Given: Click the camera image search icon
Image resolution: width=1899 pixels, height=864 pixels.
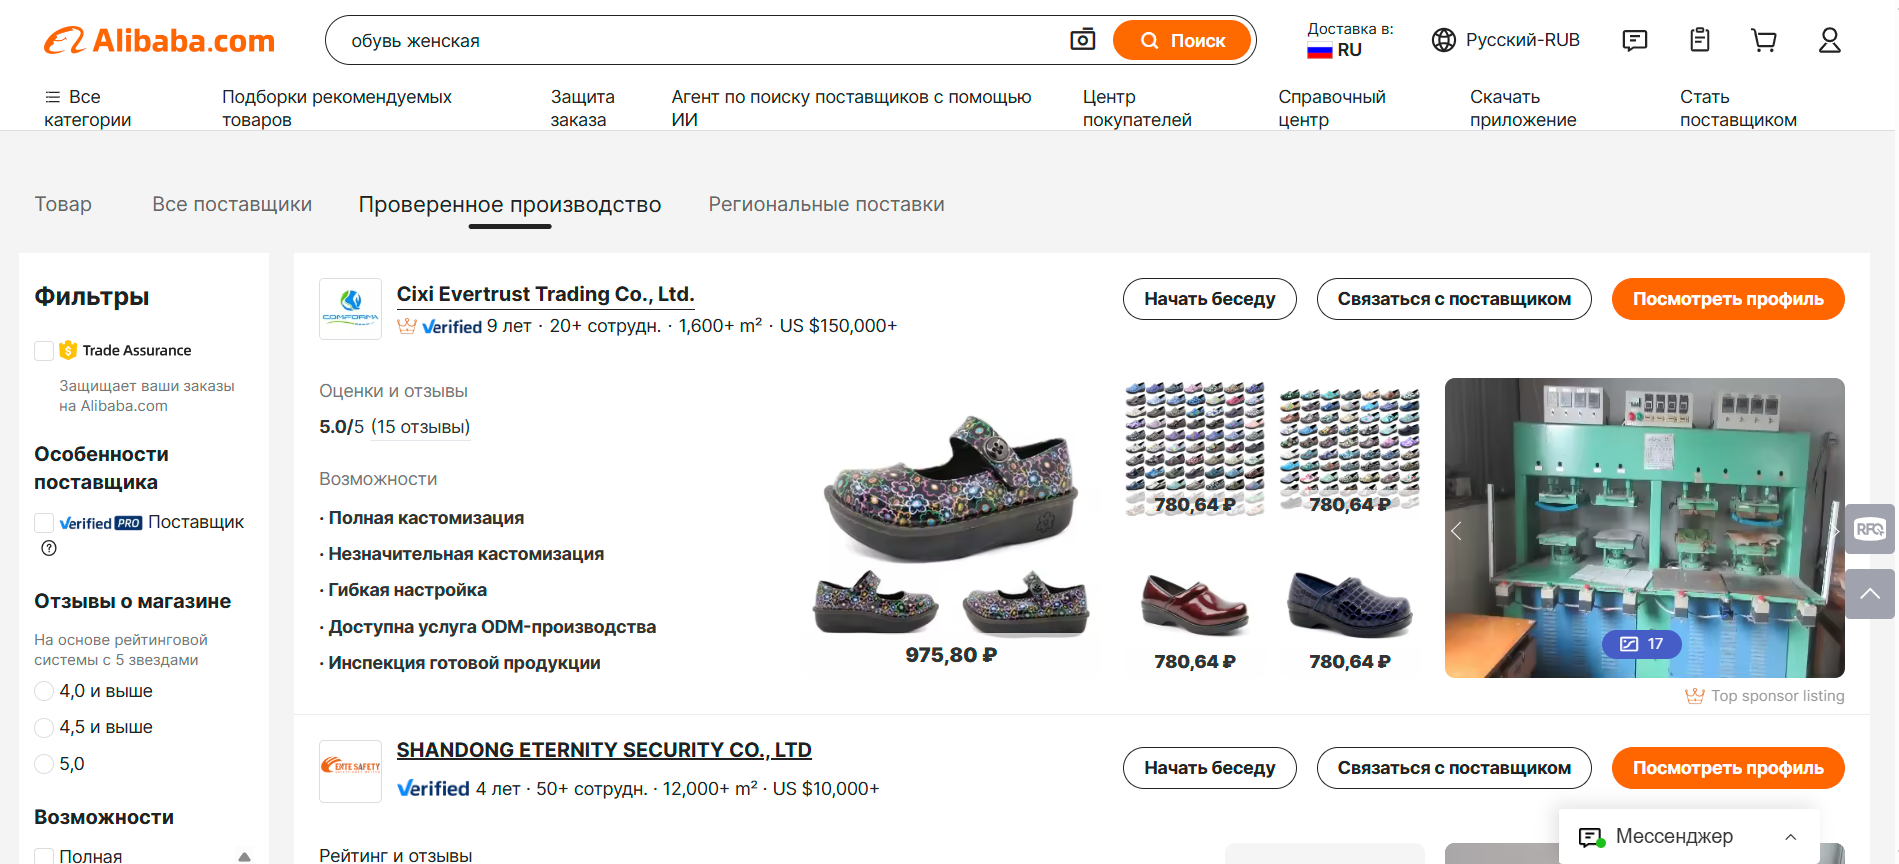Looking at the screenshot, I should point(1082,40).
